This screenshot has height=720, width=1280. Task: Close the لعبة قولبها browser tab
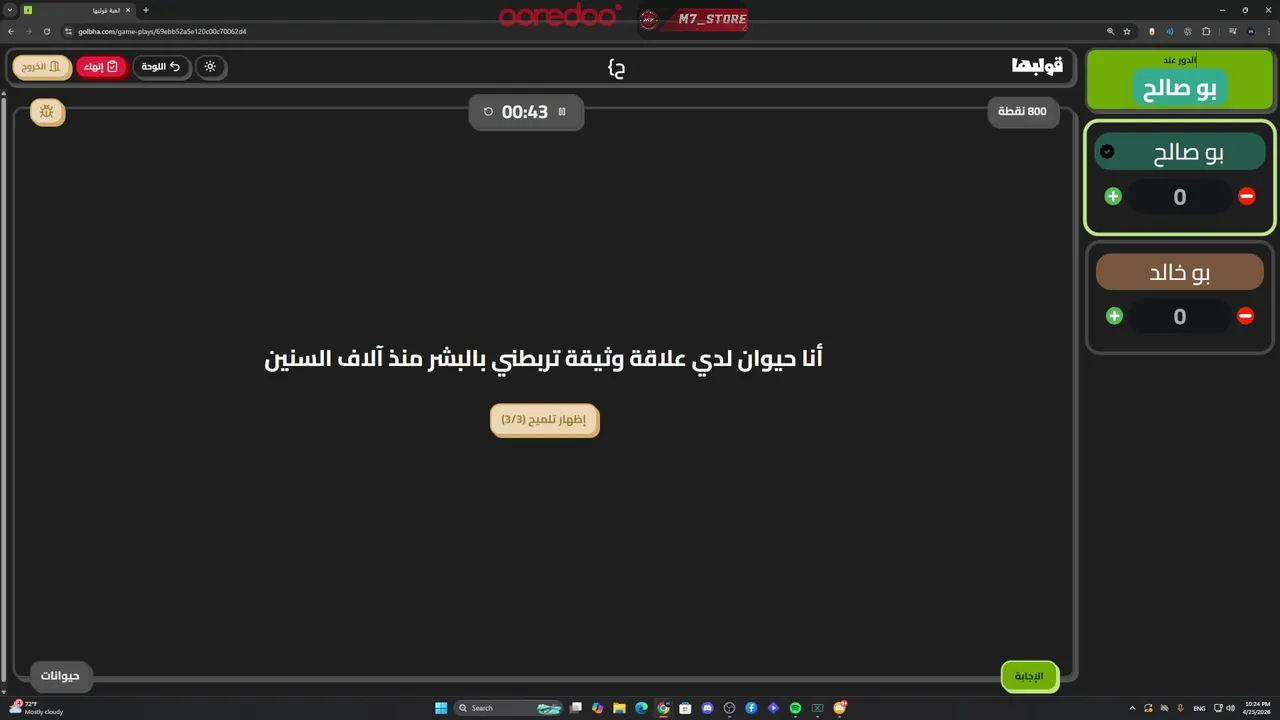pyautogui.click(x=127, y=10)
